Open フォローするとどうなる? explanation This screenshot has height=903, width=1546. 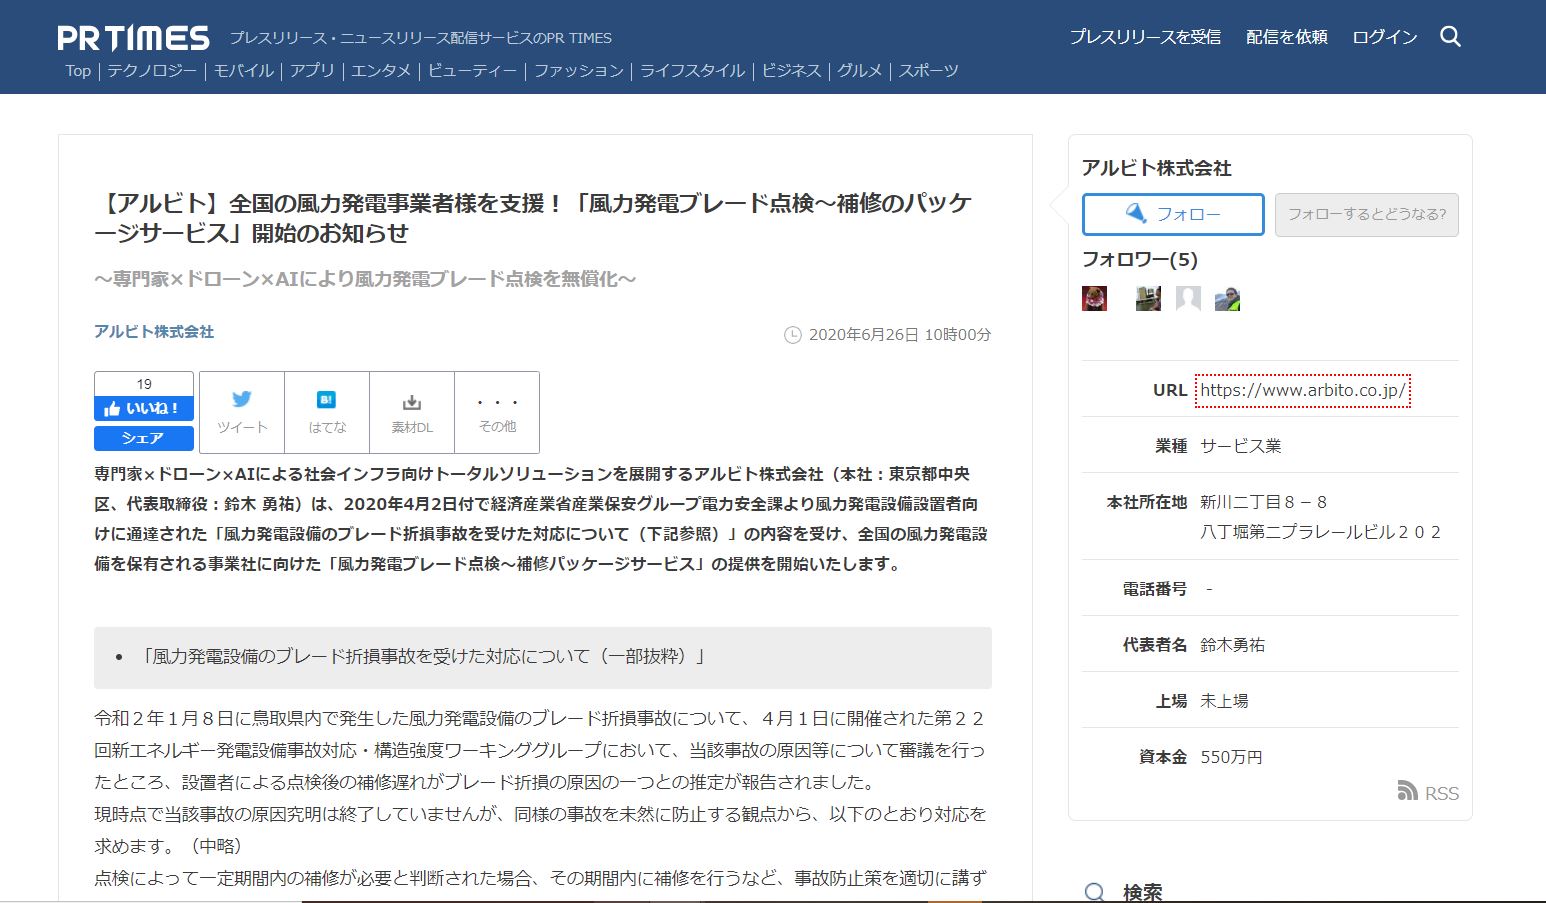1366,214
